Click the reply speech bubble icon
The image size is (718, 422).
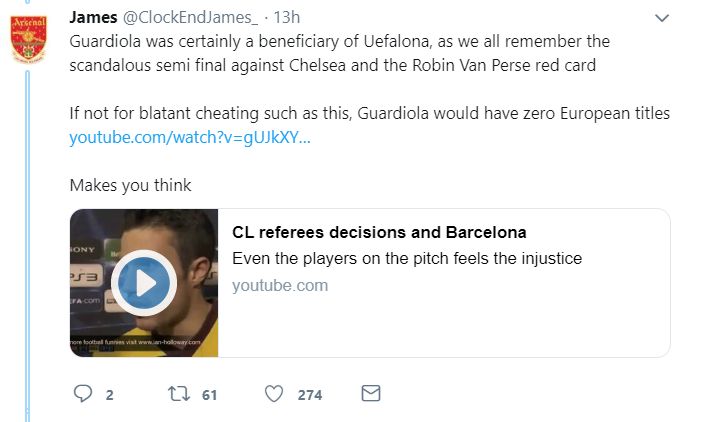click(x=83, y=394)
